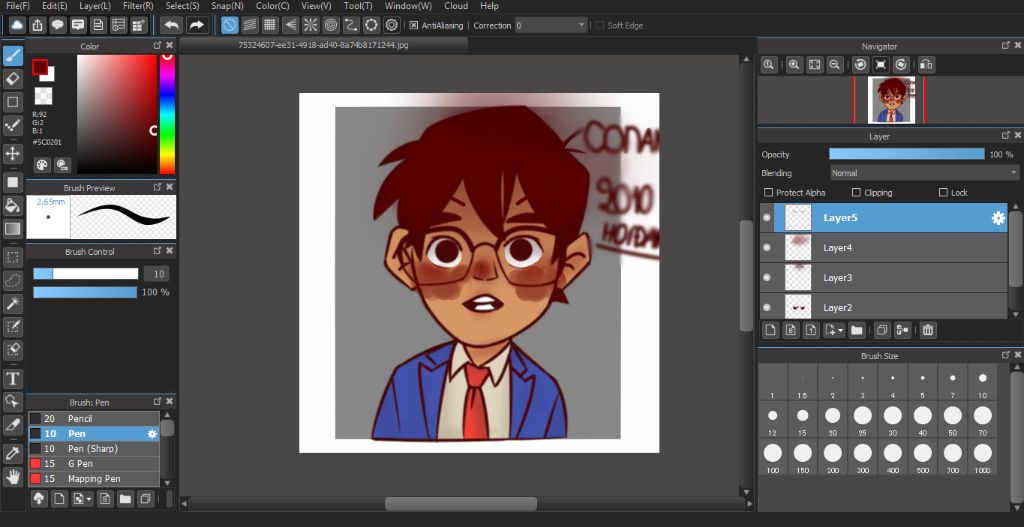1024x527 pixels.
Task: Hide Layer3 visibility
Action: 767,278
